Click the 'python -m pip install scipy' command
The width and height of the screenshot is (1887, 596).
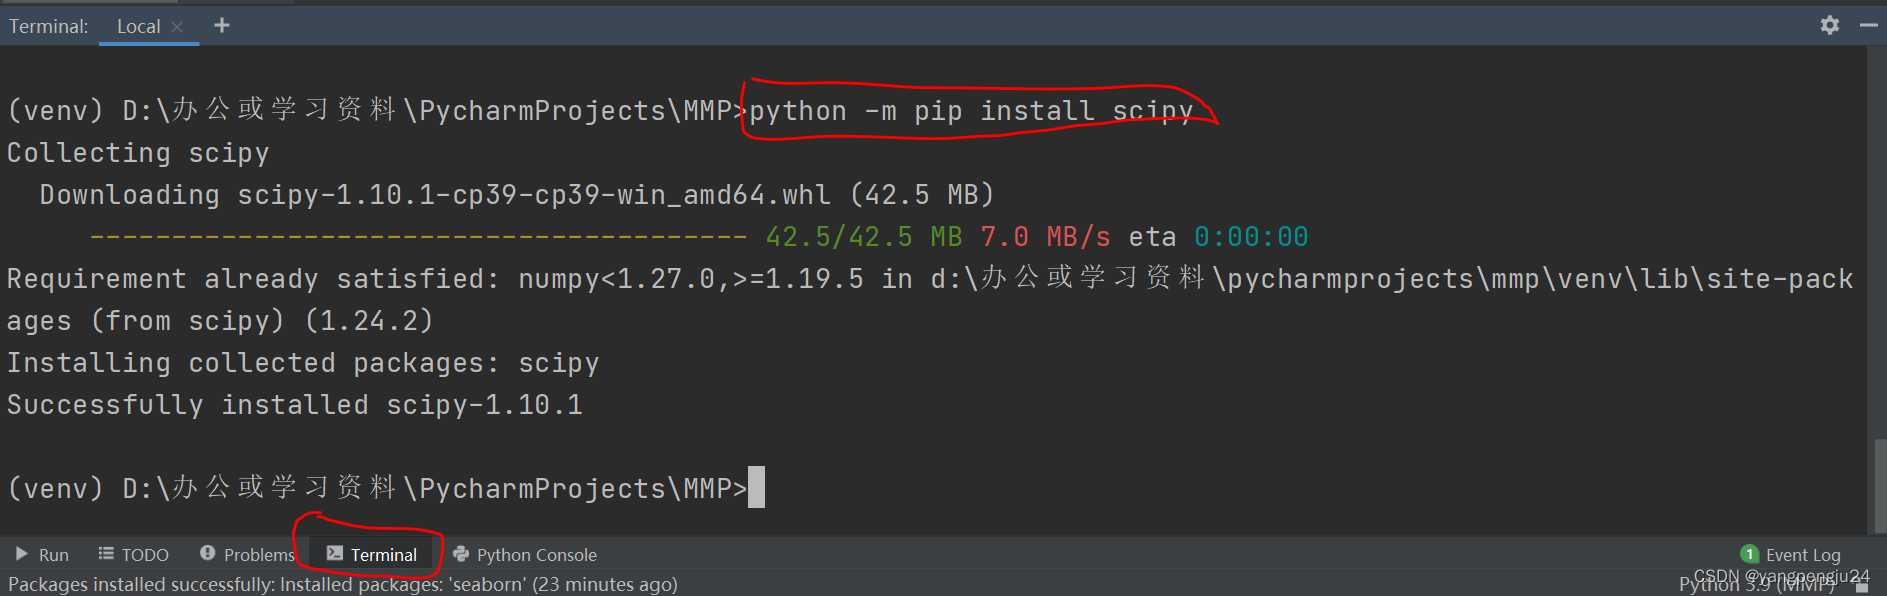[x=971, y=111]
